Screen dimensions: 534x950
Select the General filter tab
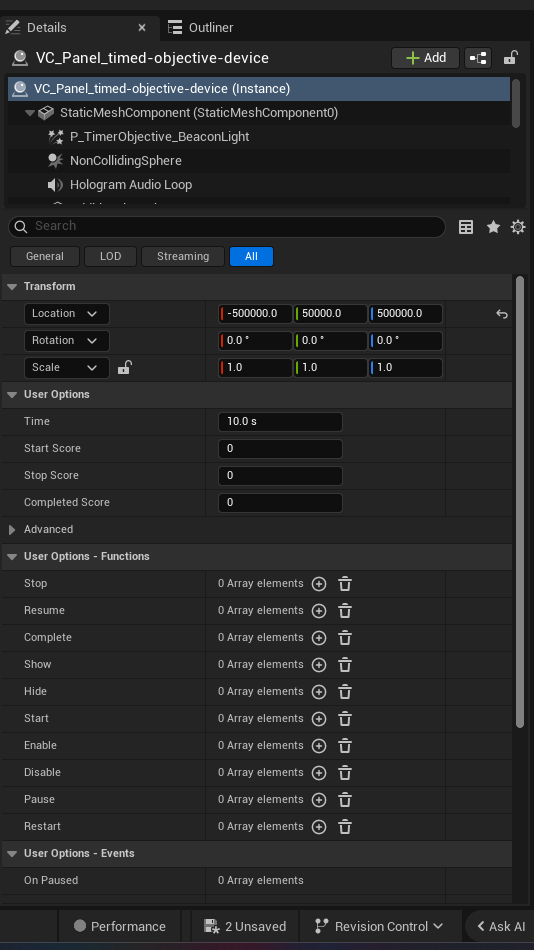(x=45, y=256)
